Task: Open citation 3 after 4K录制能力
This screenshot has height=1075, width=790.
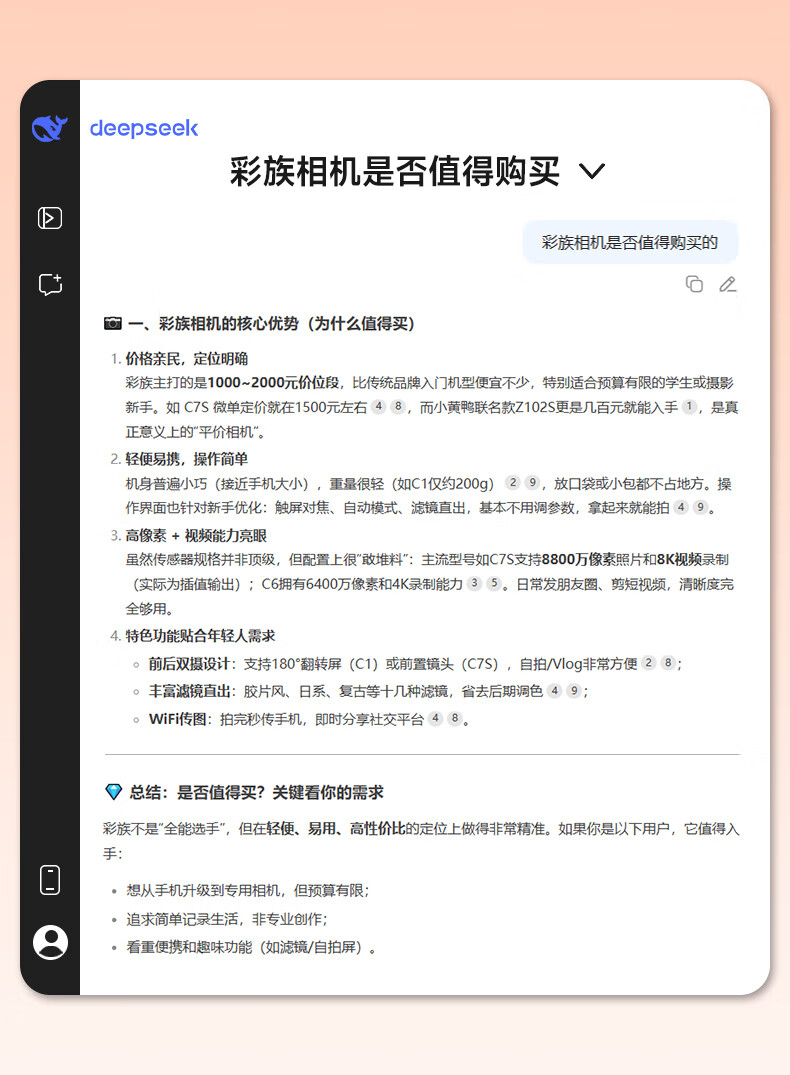Action: click(474, 583)
